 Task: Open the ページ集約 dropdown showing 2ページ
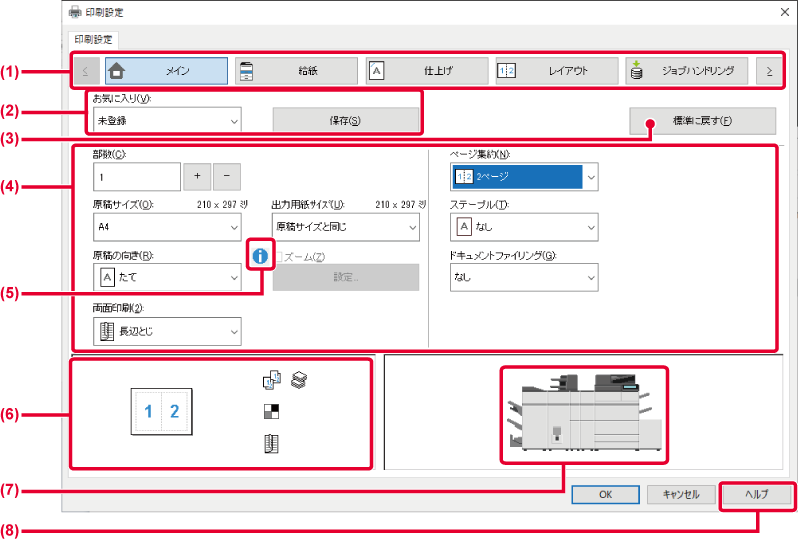[524, 177]
